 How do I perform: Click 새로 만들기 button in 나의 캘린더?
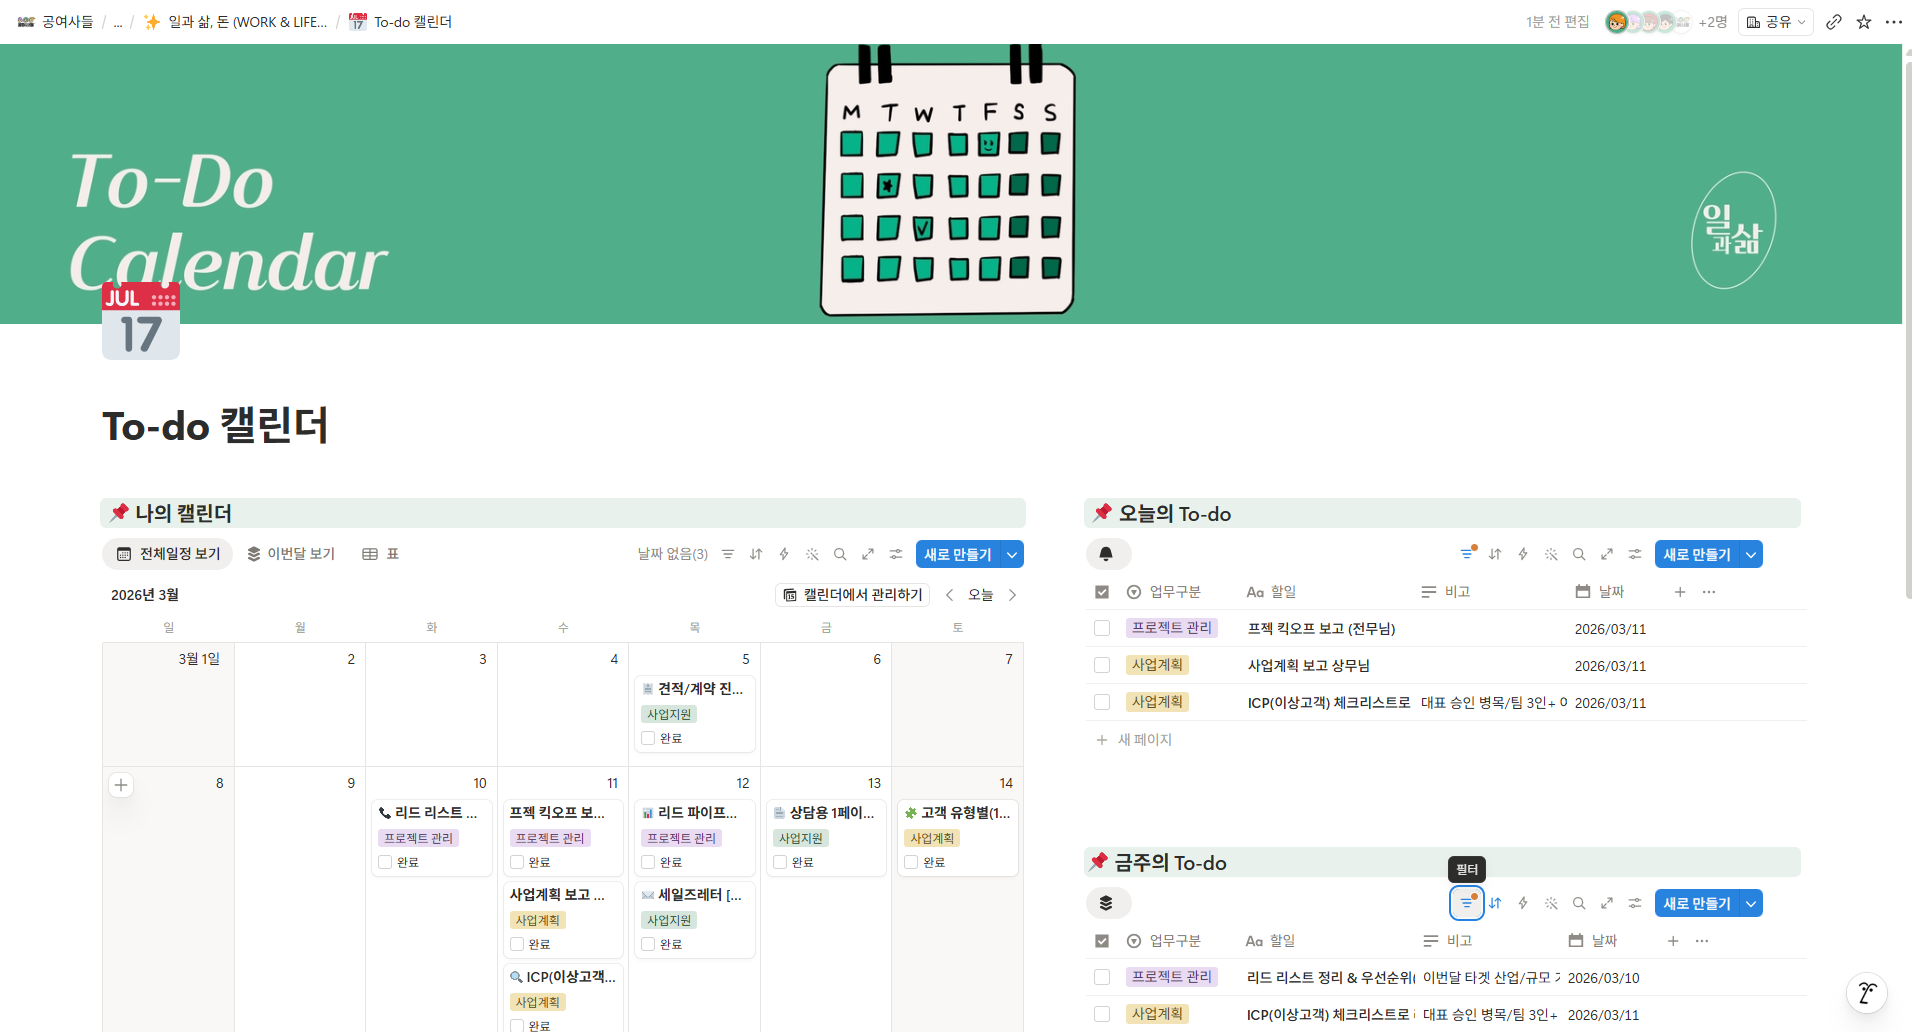[x=958, y=554]
